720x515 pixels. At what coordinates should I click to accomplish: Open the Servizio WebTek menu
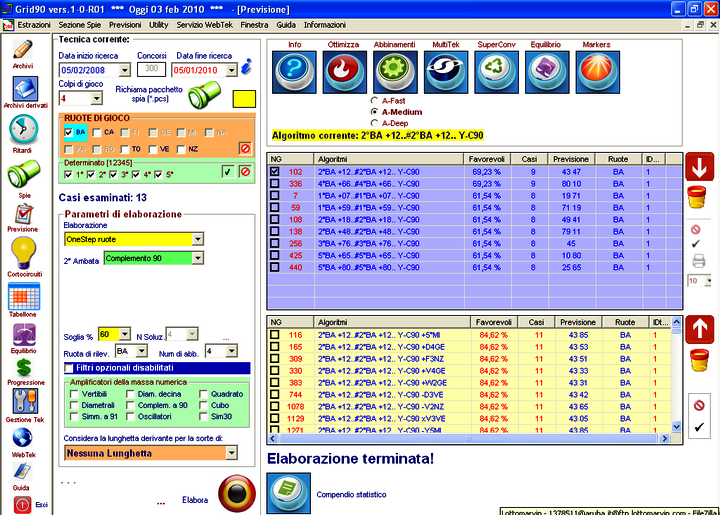205,22
